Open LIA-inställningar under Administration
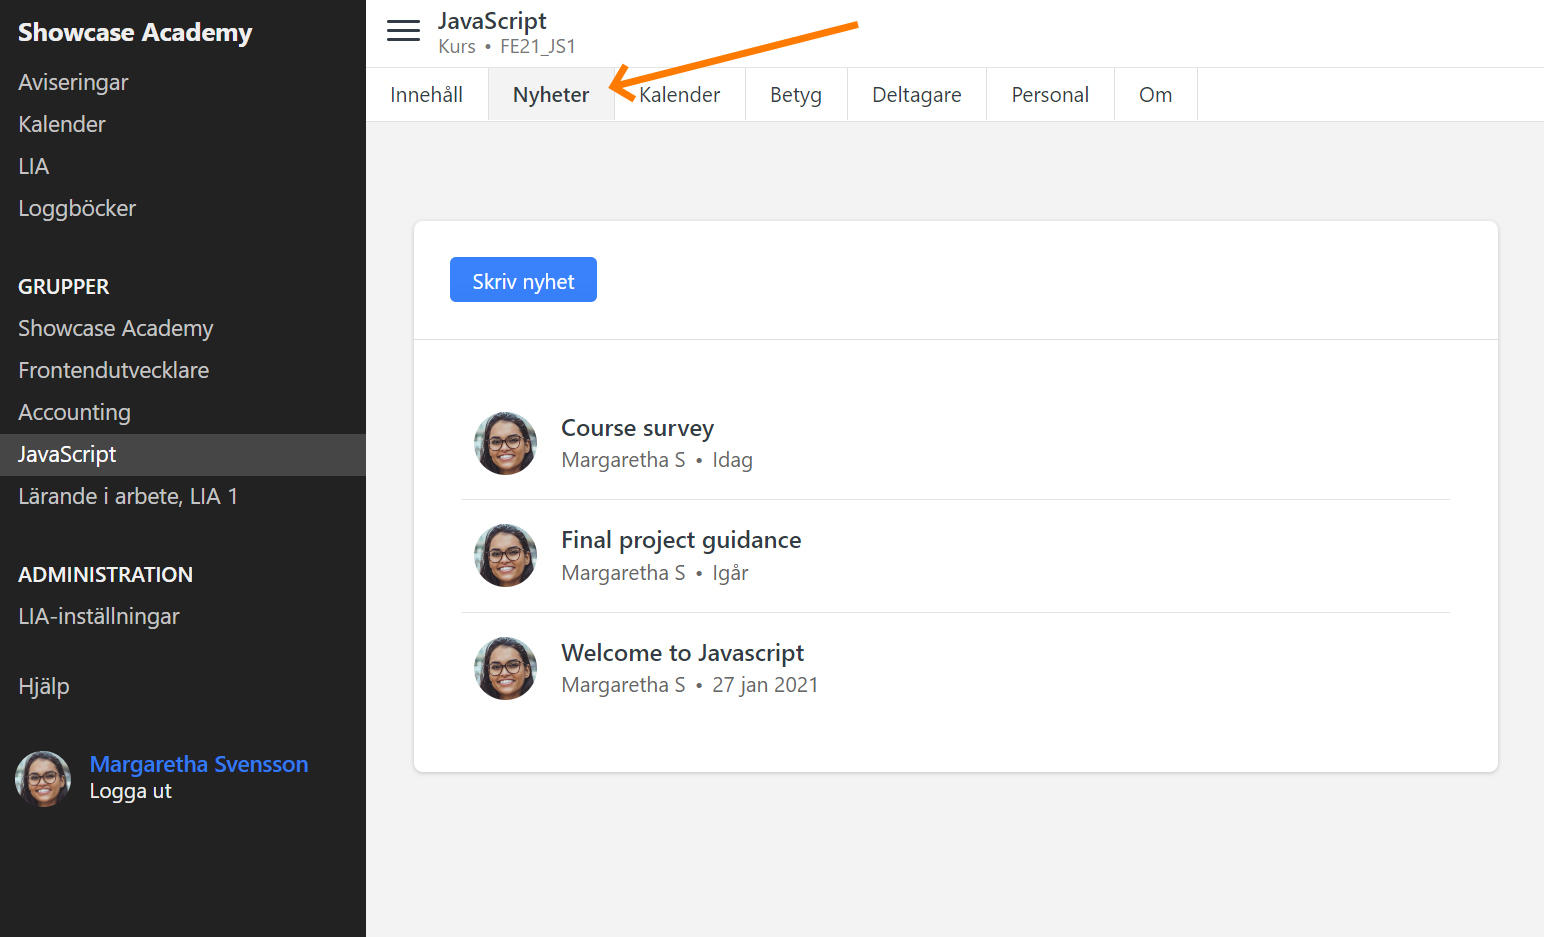The height and width of the screenshot is (937, 1544). click(x=99, y=616)
